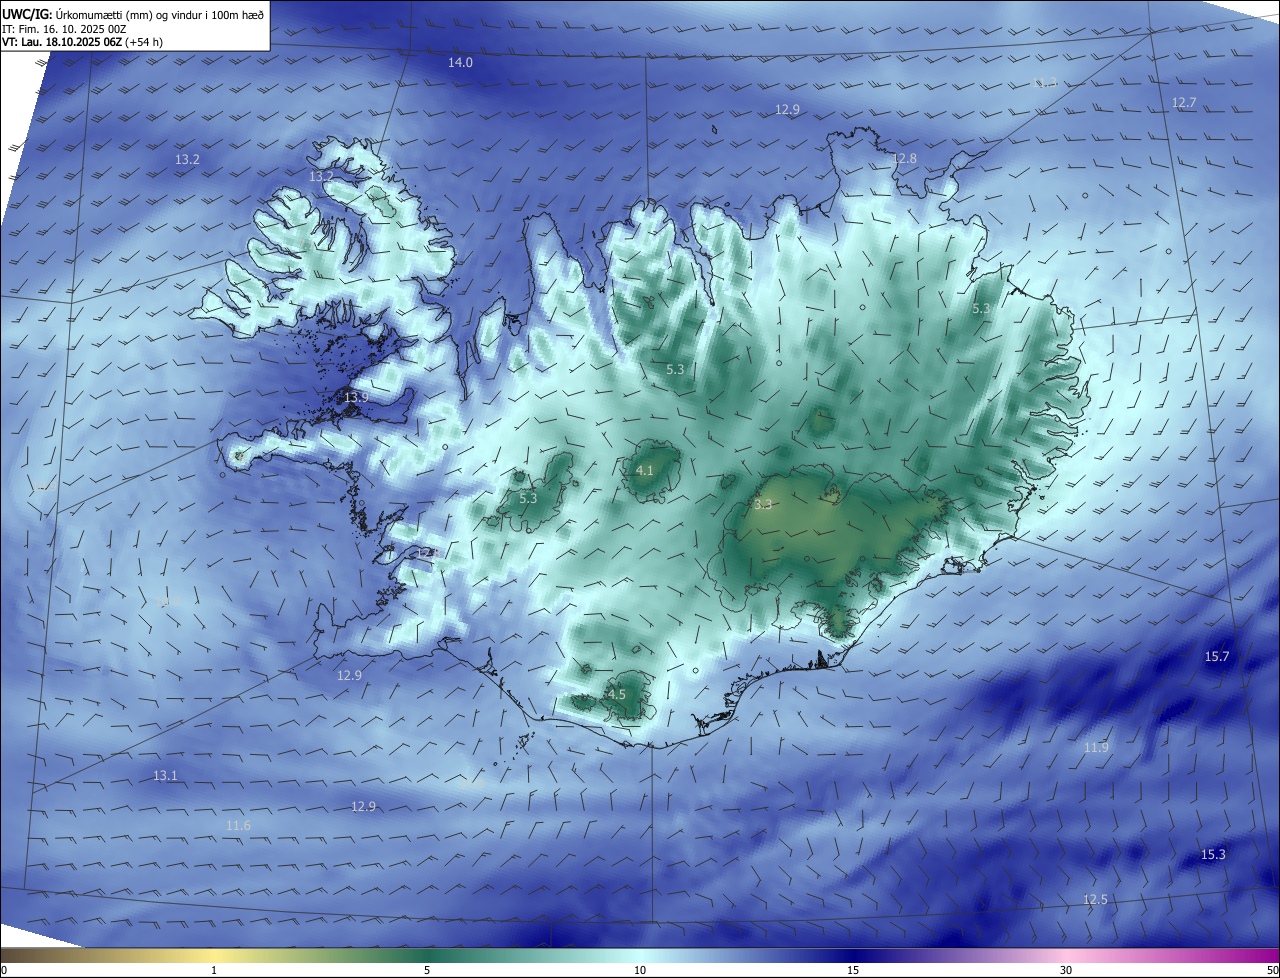Click the colour scale tick labelled 1
The width and height of the screenshot is (1280, 978).
point(214,970)
